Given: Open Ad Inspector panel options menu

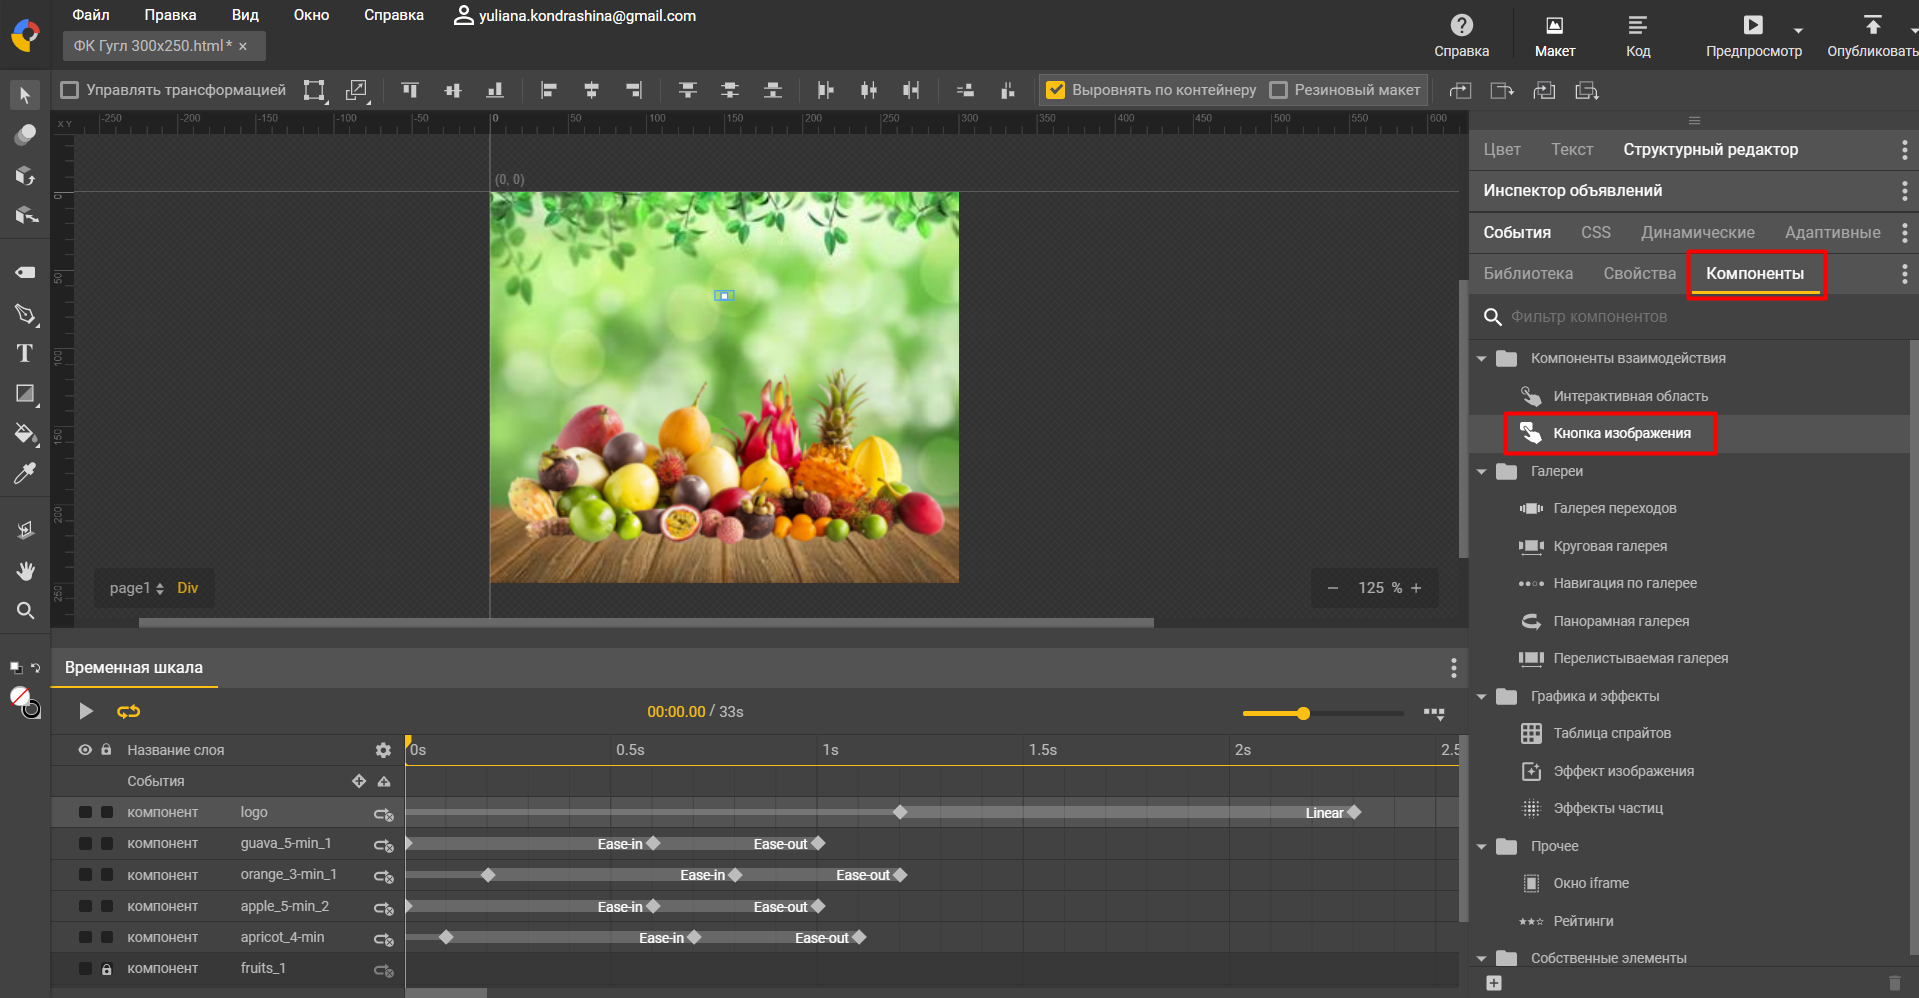Looking at the screenshot, I should [1904, 190].
